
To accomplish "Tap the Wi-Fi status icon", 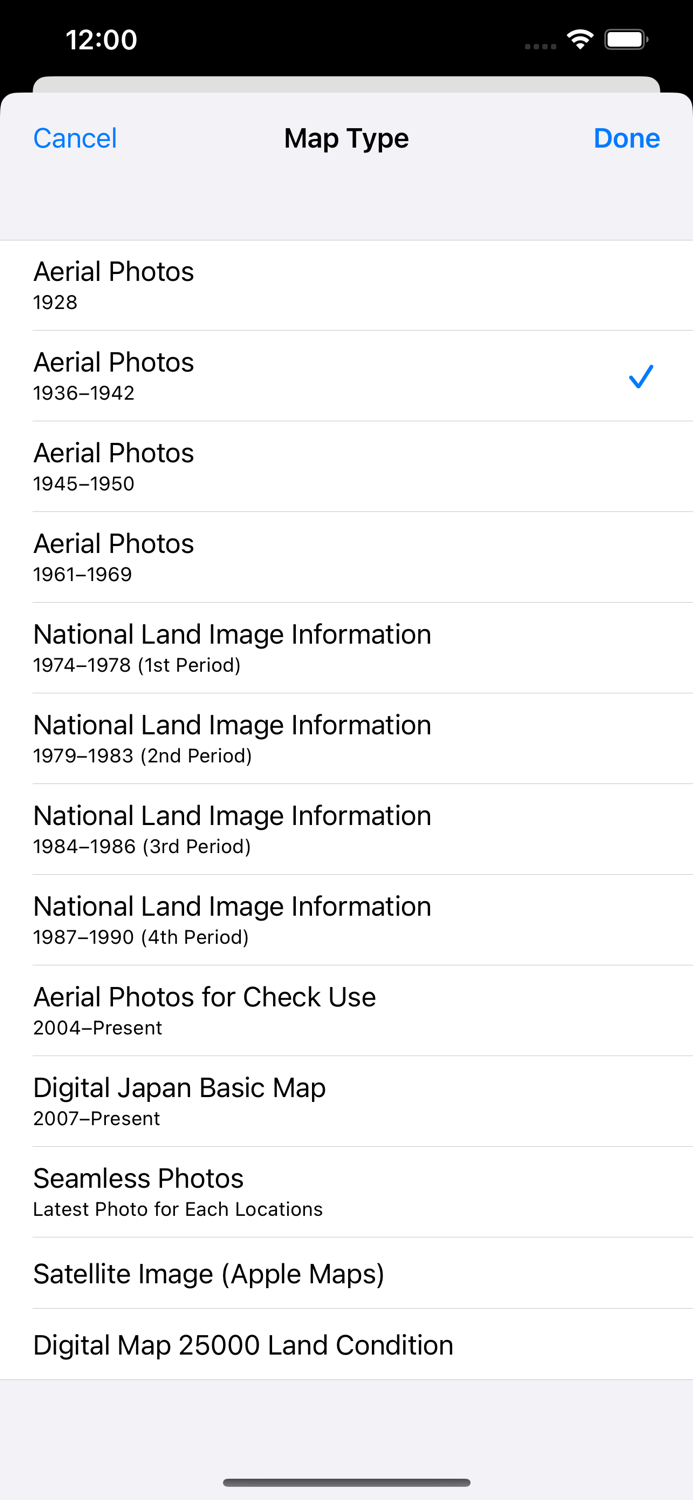I will [x=579, y=40].
